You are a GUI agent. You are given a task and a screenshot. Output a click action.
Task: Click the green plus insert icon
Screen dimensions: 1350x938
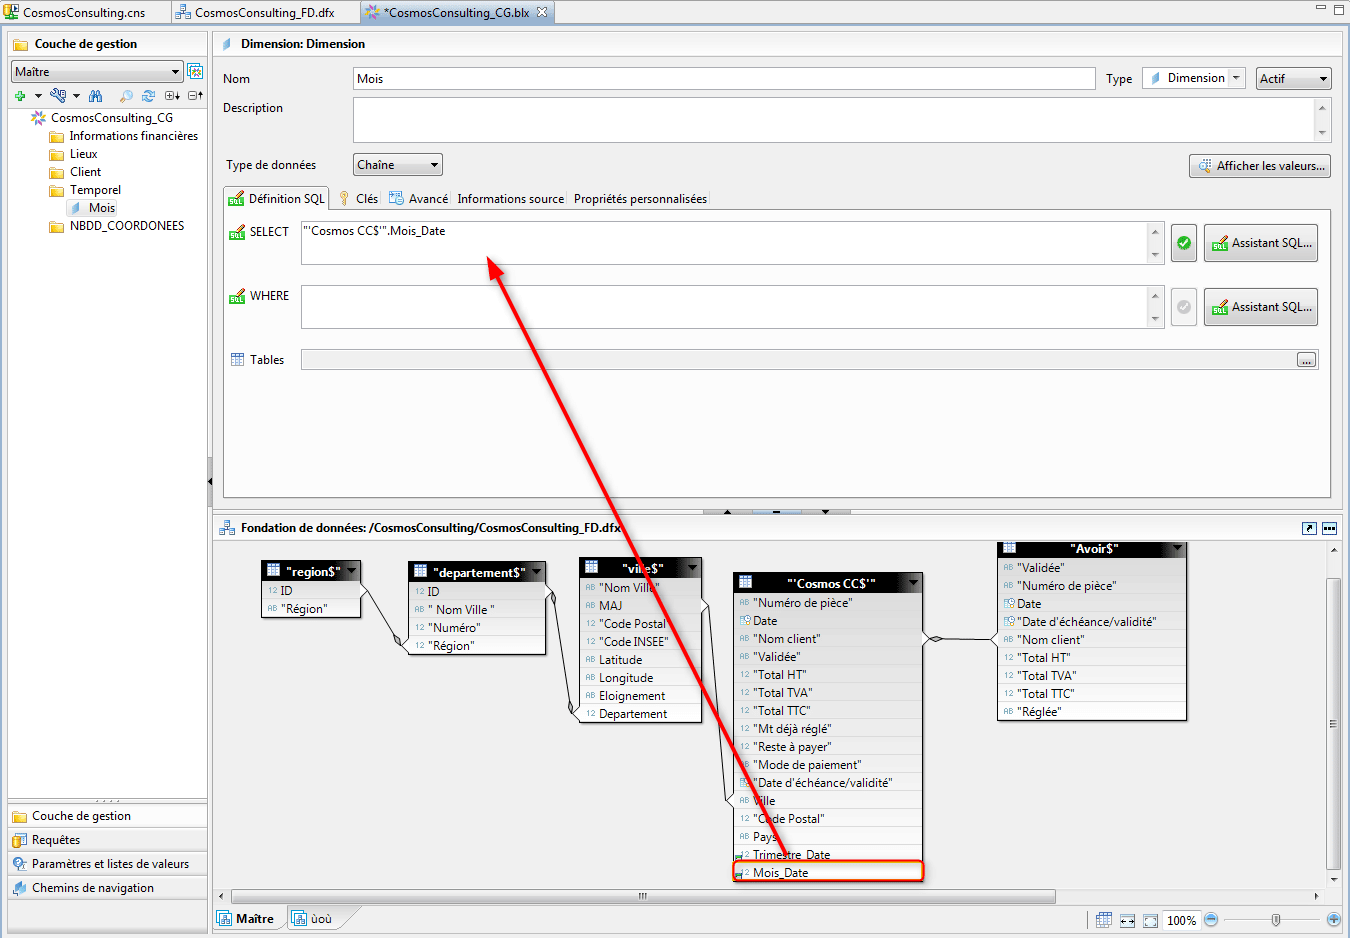pyautogui.click(x=20, y=96)
